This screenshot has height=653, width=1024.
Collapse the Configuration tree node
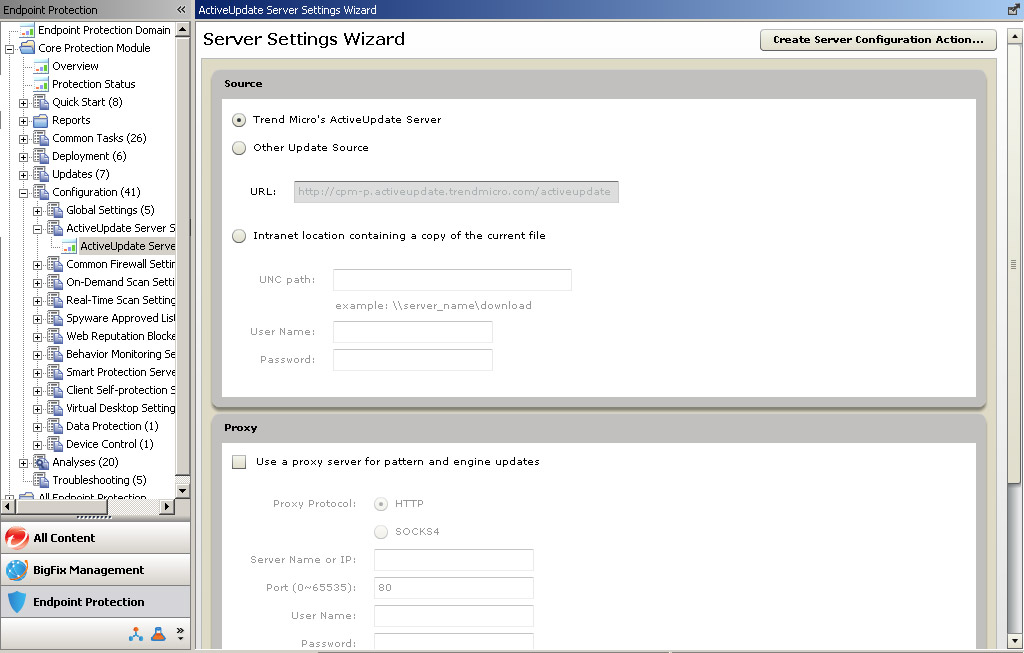point(26,192)
